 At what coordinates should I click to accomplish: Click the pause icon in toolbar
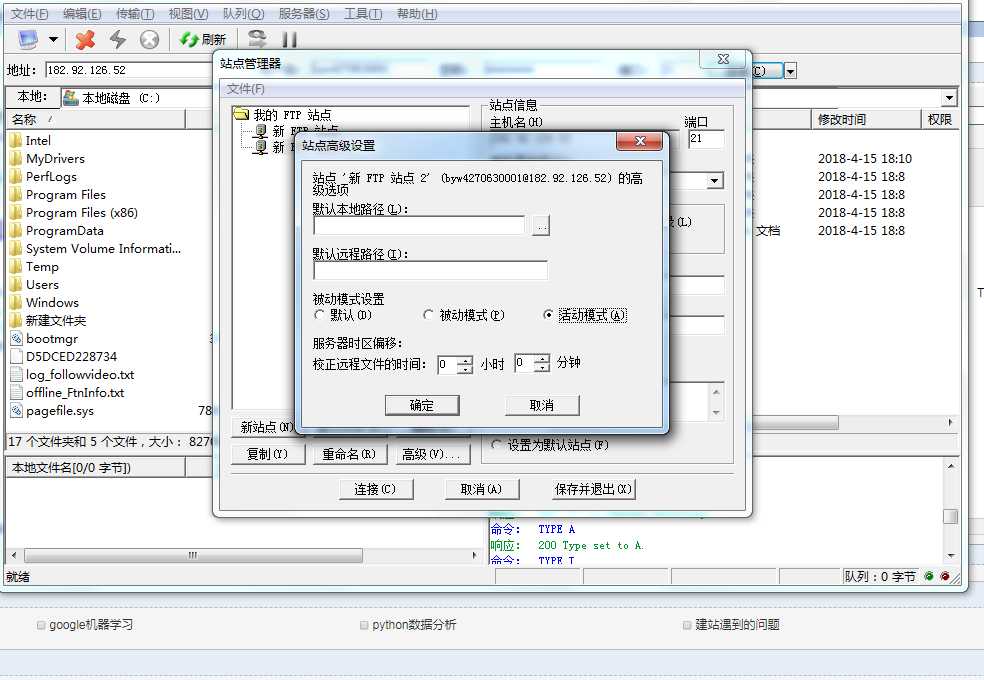coord(289,40)
